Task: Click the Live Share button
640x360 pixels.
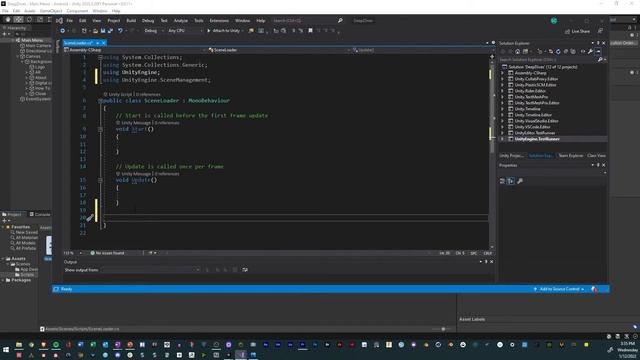Action: pyautogui.click(x=577, y=31)
